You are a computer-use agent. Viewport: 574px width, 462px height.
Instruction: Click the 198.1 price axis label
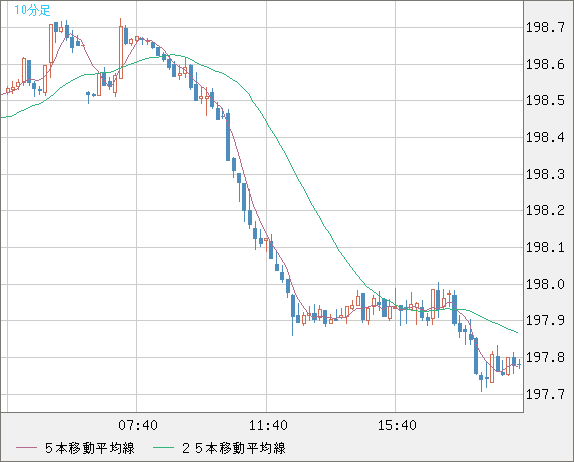(545, 247)
